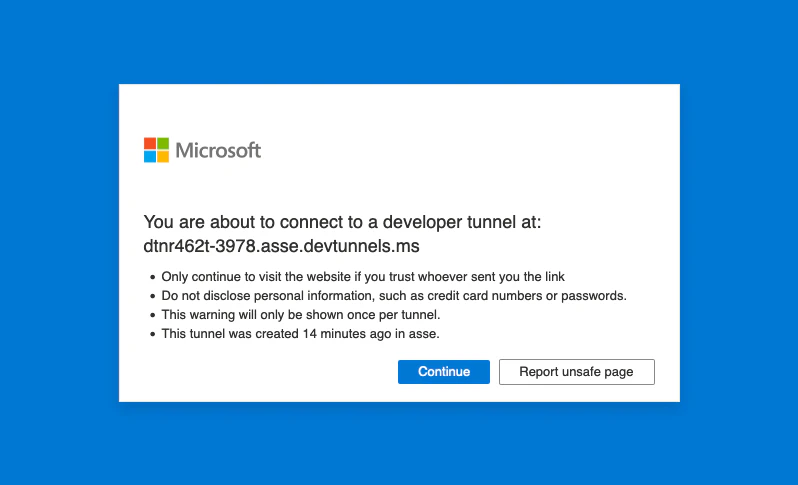Click the heading 'You are about to connect to a developer tunnel at:'
Screen dimensions: 798x485
[342, 222]
